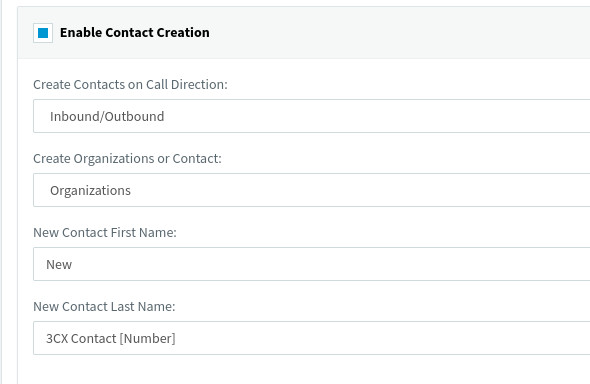Place cursor in 3CX Contact text
The height and width of the screenshot is (384, 590).
click(x=81, y=338)
